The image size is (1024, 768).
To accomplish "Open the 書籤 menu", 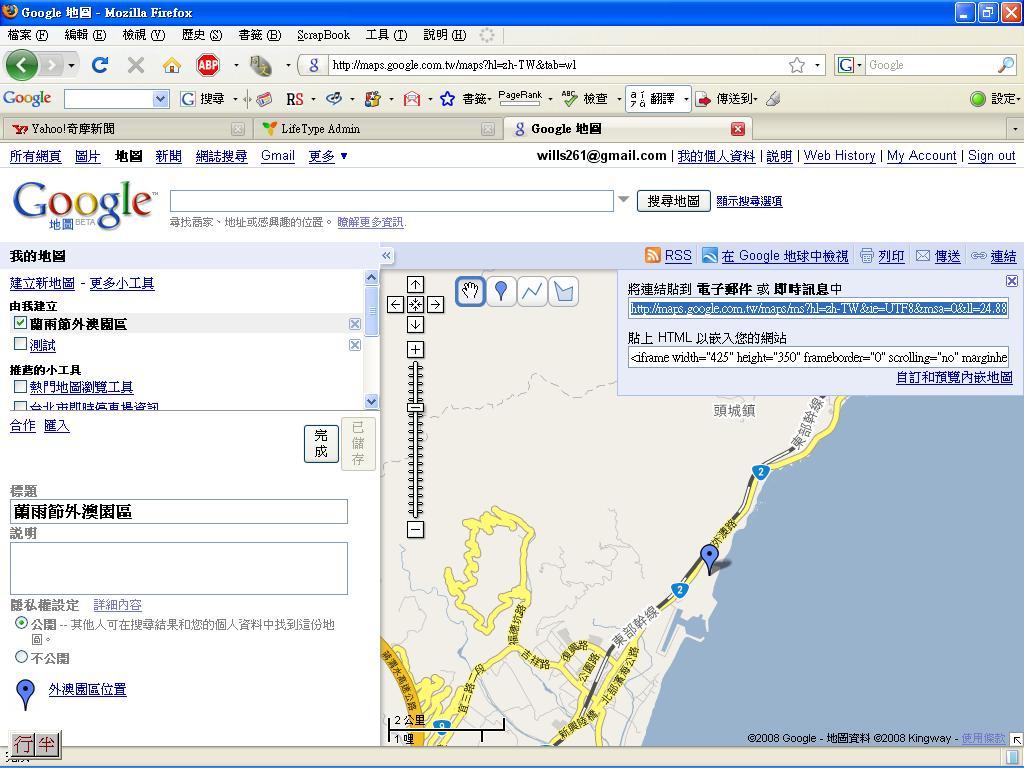I will (x=259, y=35).
